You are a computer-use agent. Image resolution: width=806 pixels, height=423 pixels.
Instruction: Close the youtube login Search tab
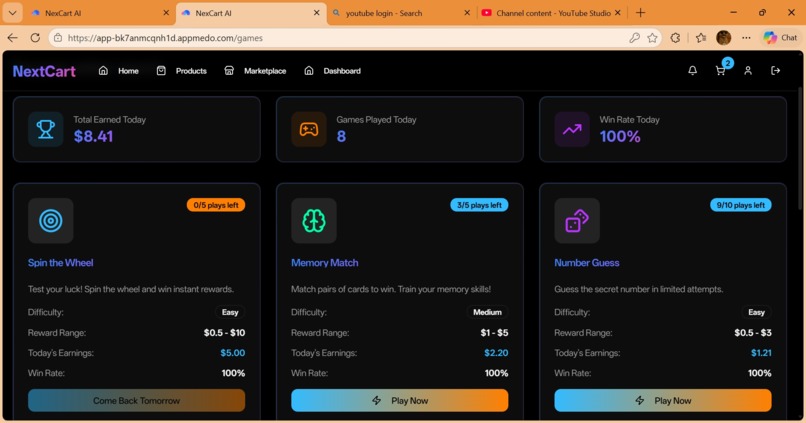(467, 13)
